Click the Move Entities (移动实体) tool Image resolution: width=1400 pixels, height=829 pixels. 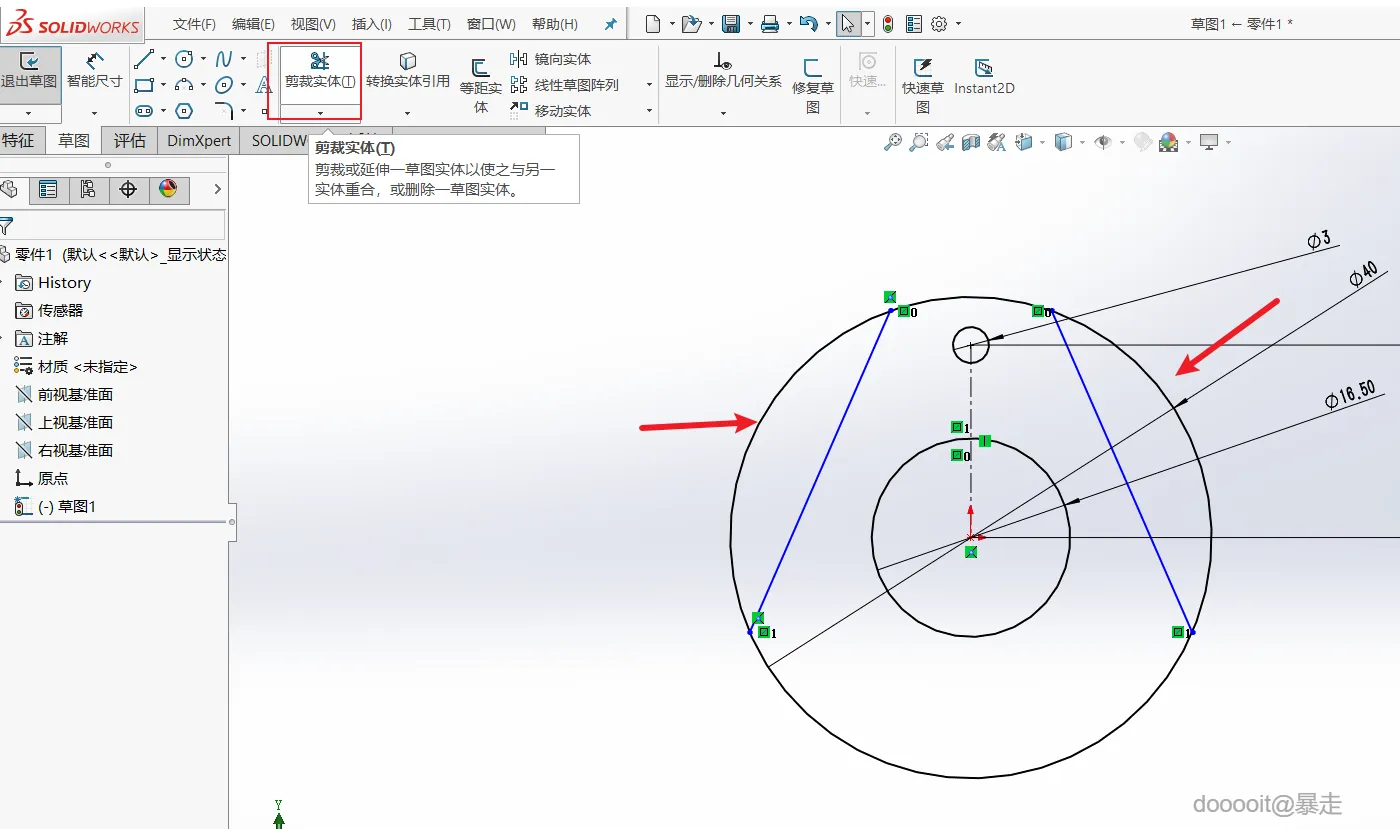tap(551, 111)
